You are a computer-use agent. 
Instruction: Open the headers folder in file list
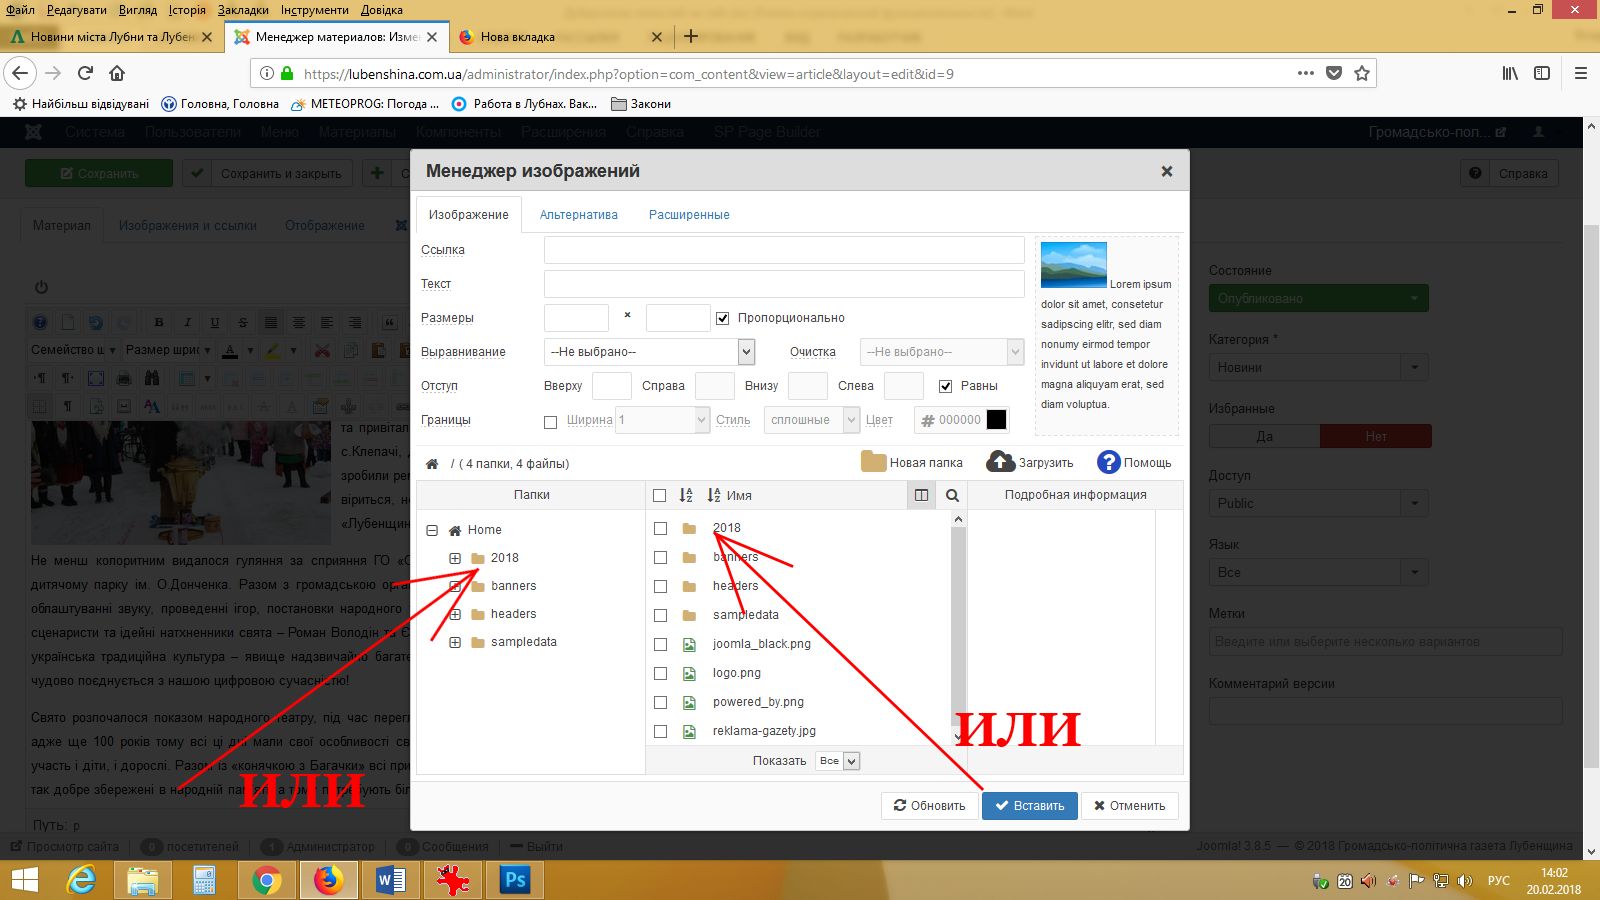pyautogui.click(x=735, y=586)
